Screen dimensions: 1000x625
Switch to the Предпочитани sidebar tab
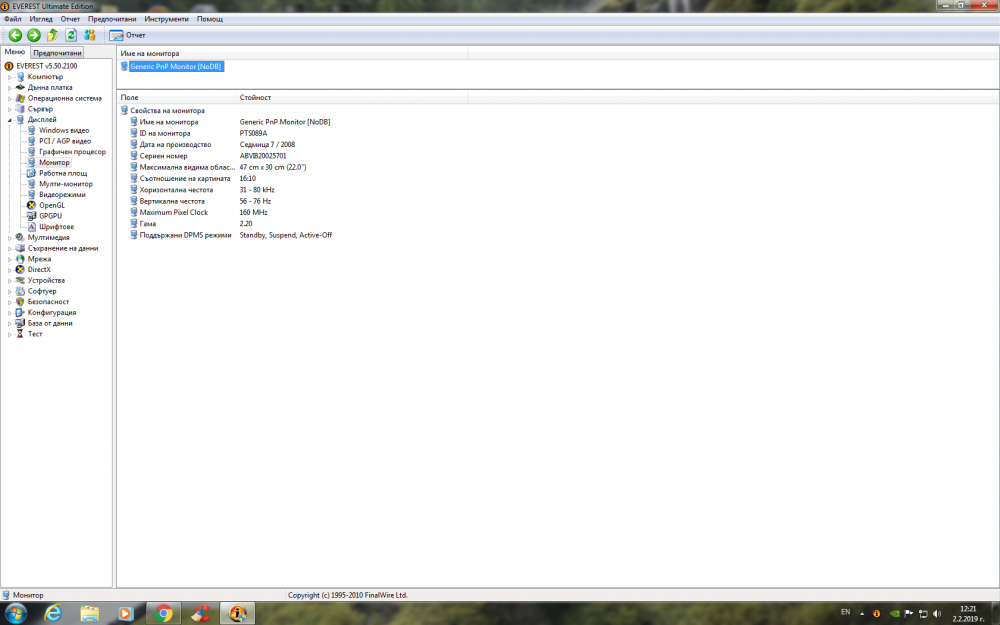(x=57, y=53)
